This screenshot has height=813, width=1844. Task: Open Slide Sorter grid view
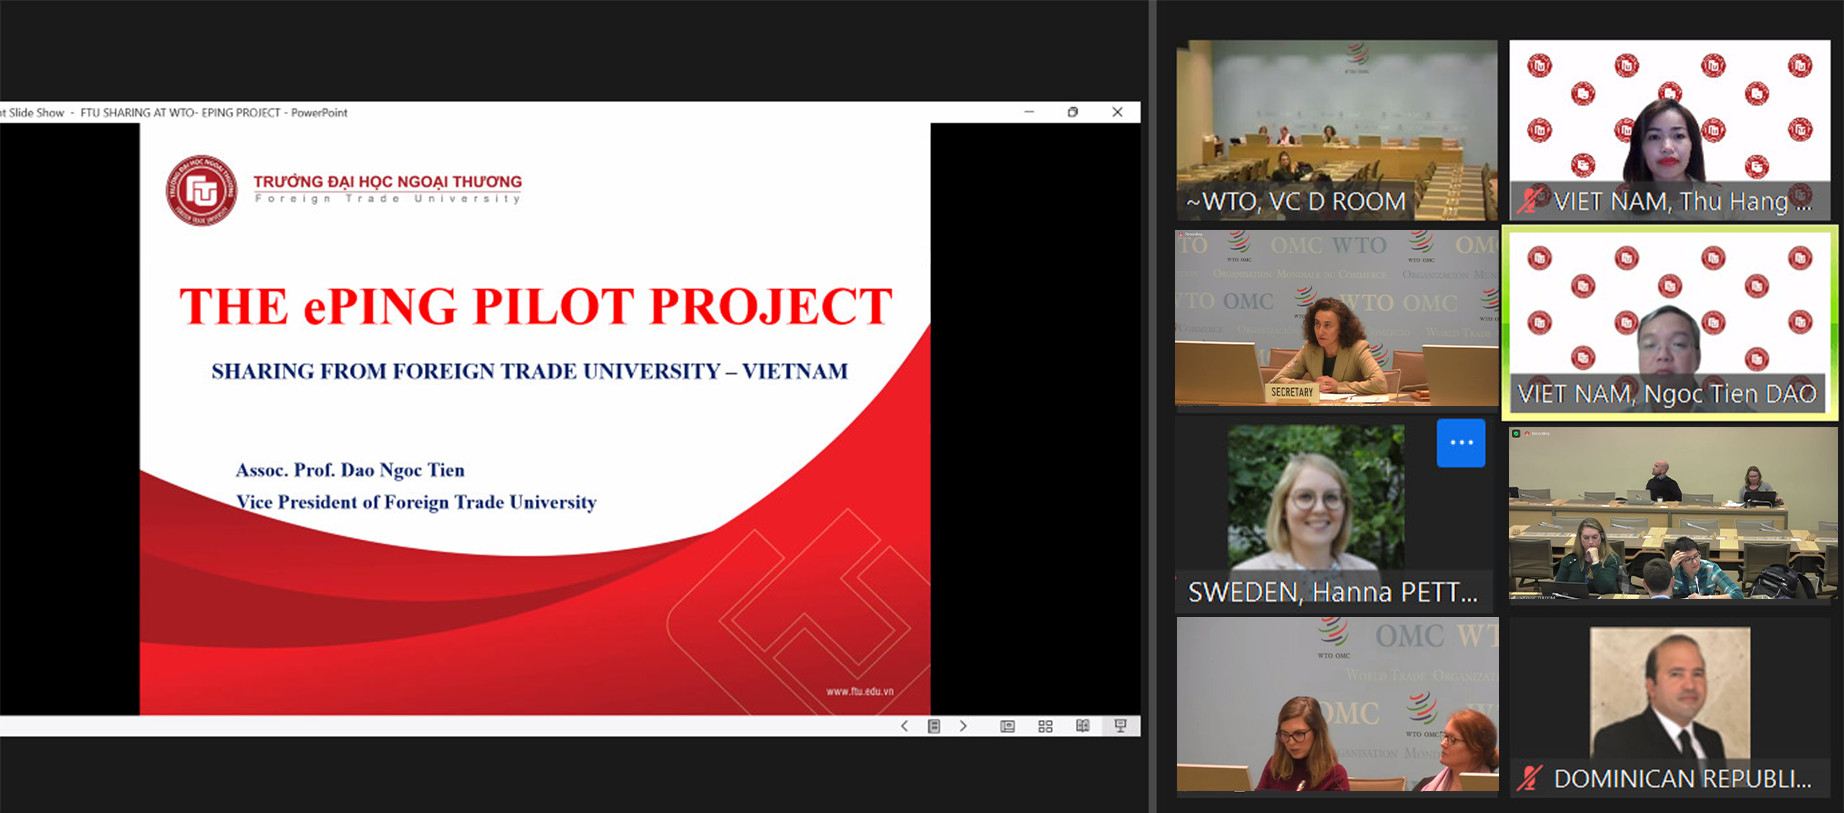1045,726
